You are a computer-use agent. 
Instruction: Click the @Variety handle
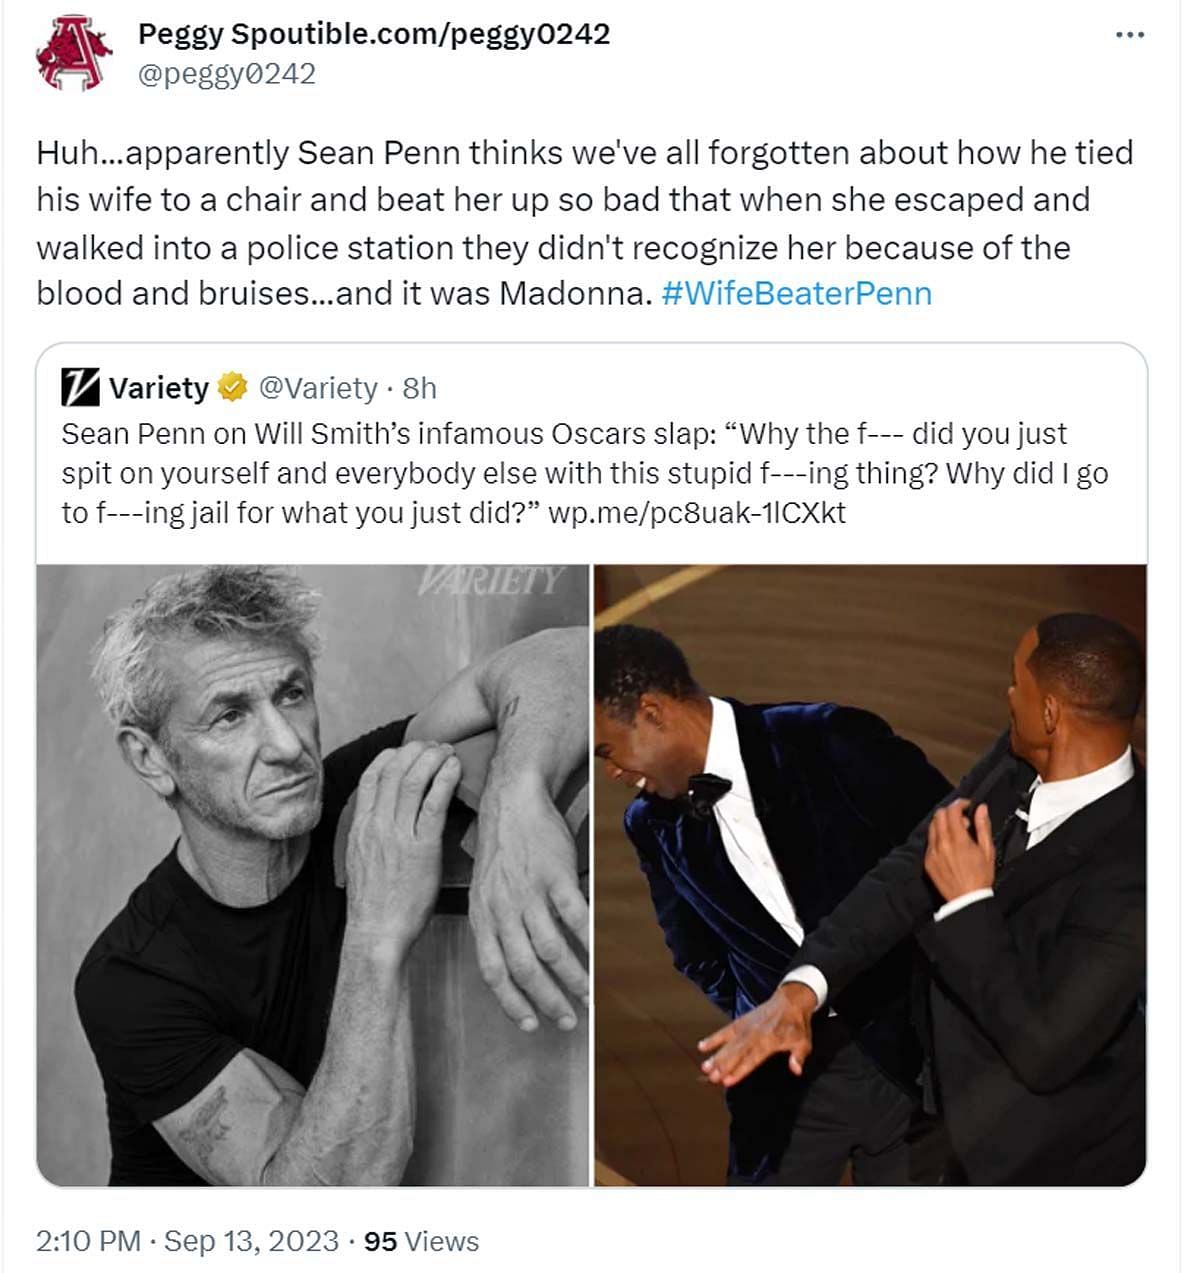(x=318, y=388)
